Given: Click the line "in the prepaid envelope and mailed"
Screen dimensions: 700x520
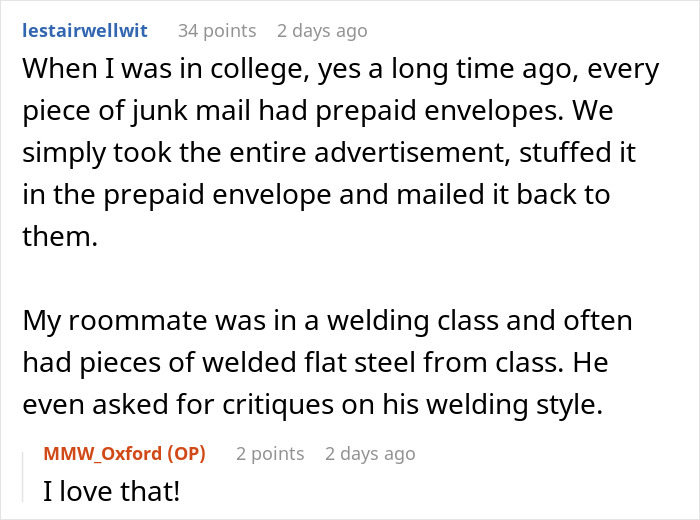Looking at the screenshot, I should (316, 195).
